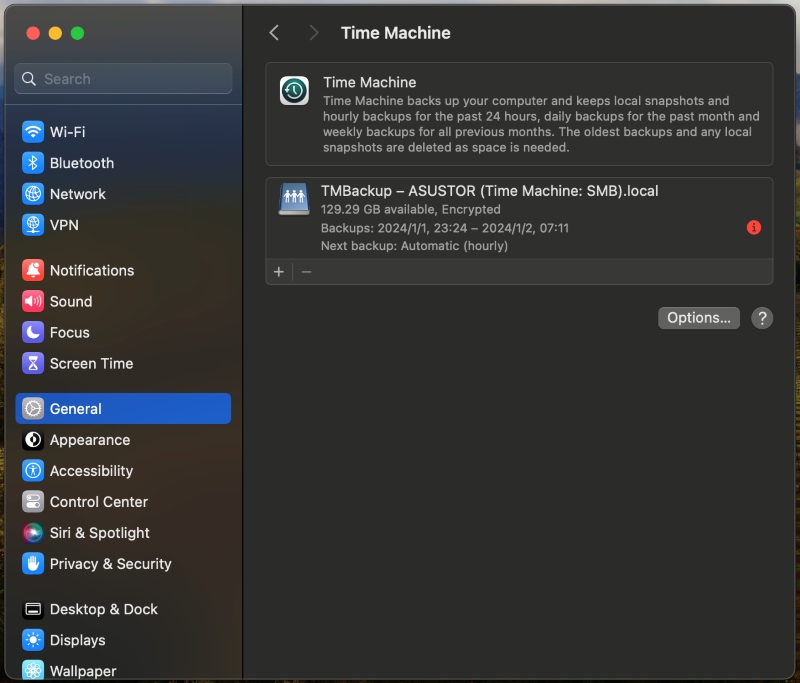Click the Time Machine description paragraph
The height and width of the screenshot is (683, 800).
coord(541,124)
